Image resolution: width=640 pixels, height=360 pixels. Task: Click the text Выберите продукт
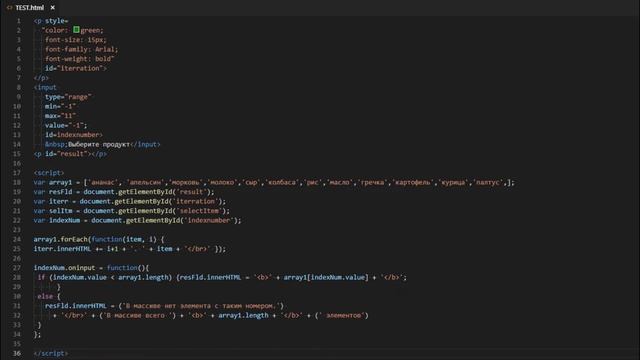click(x=99, y=144)
